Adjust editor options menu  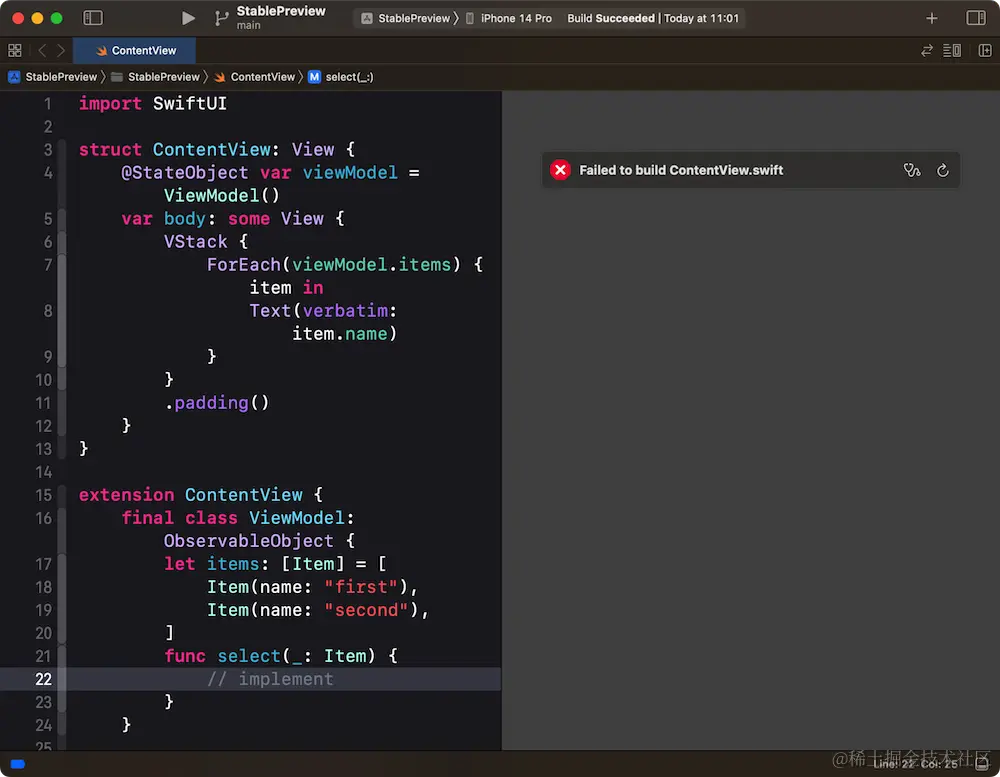tap(952, 50)
